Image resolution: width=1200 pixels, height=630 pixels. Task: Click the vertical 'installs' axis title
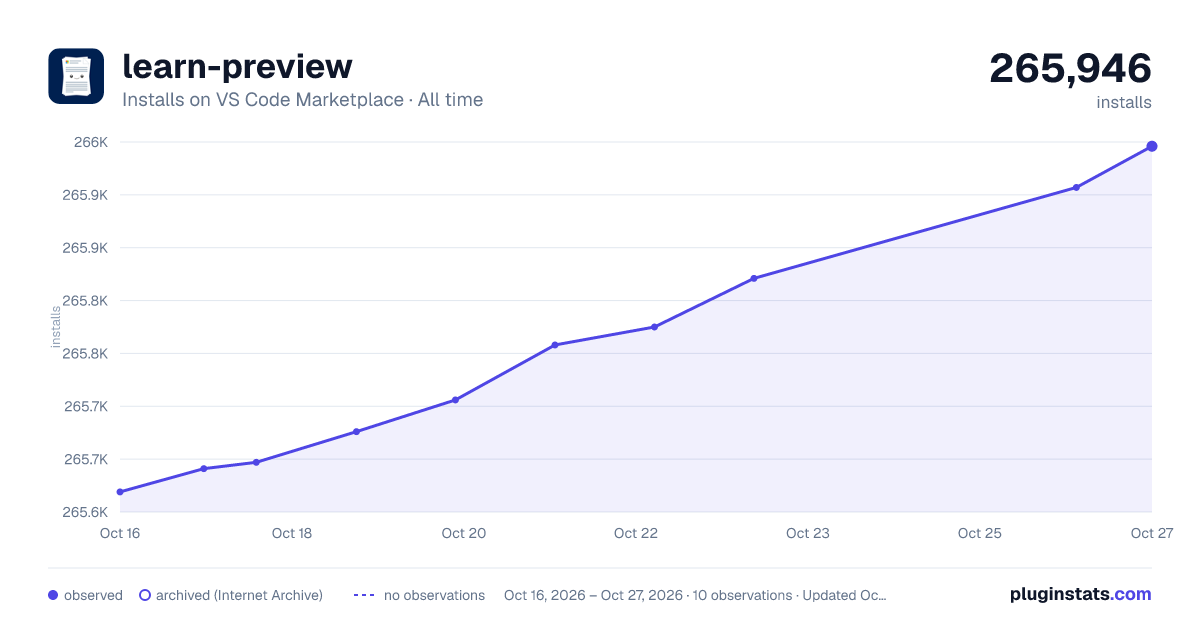(56, 327)
